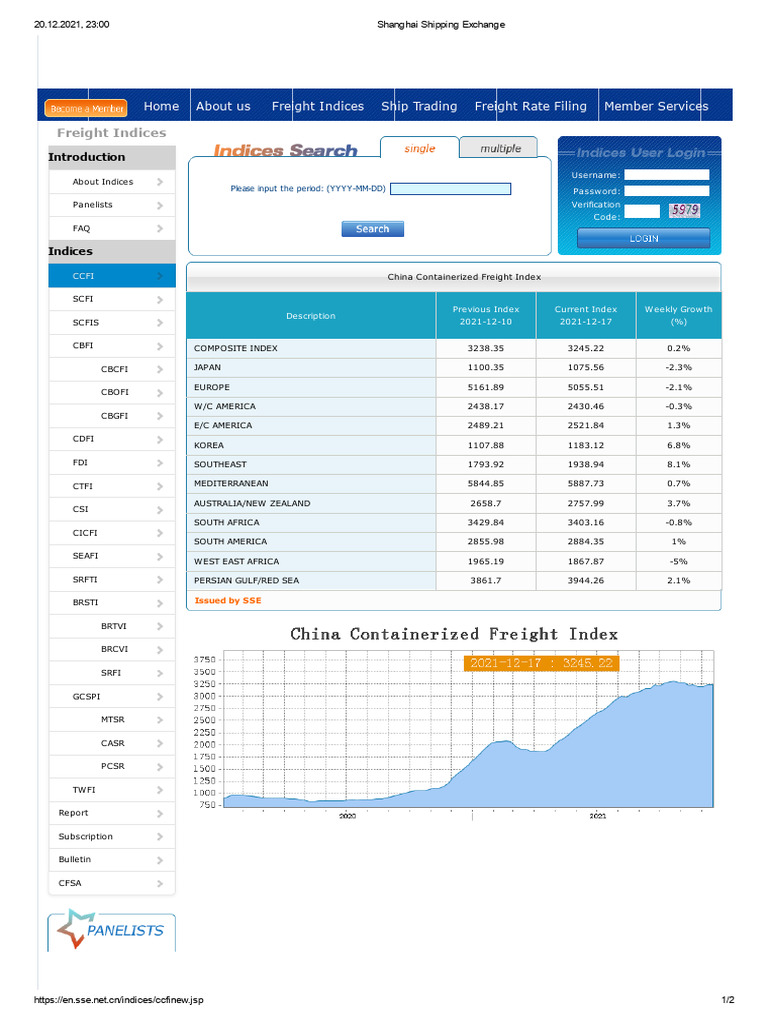This screenshot has width=768, height=1024.
Task: Click the 2021-12-17 chart value label
Action: point(541,662)
